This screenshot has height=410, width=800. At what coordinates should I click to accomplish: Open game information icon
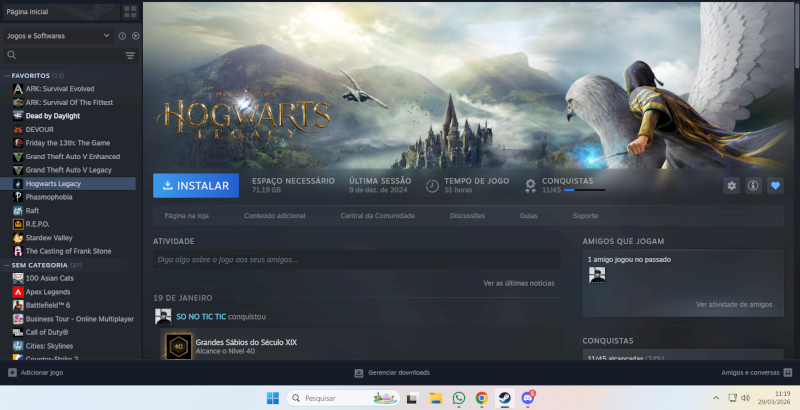coord(753,186)
